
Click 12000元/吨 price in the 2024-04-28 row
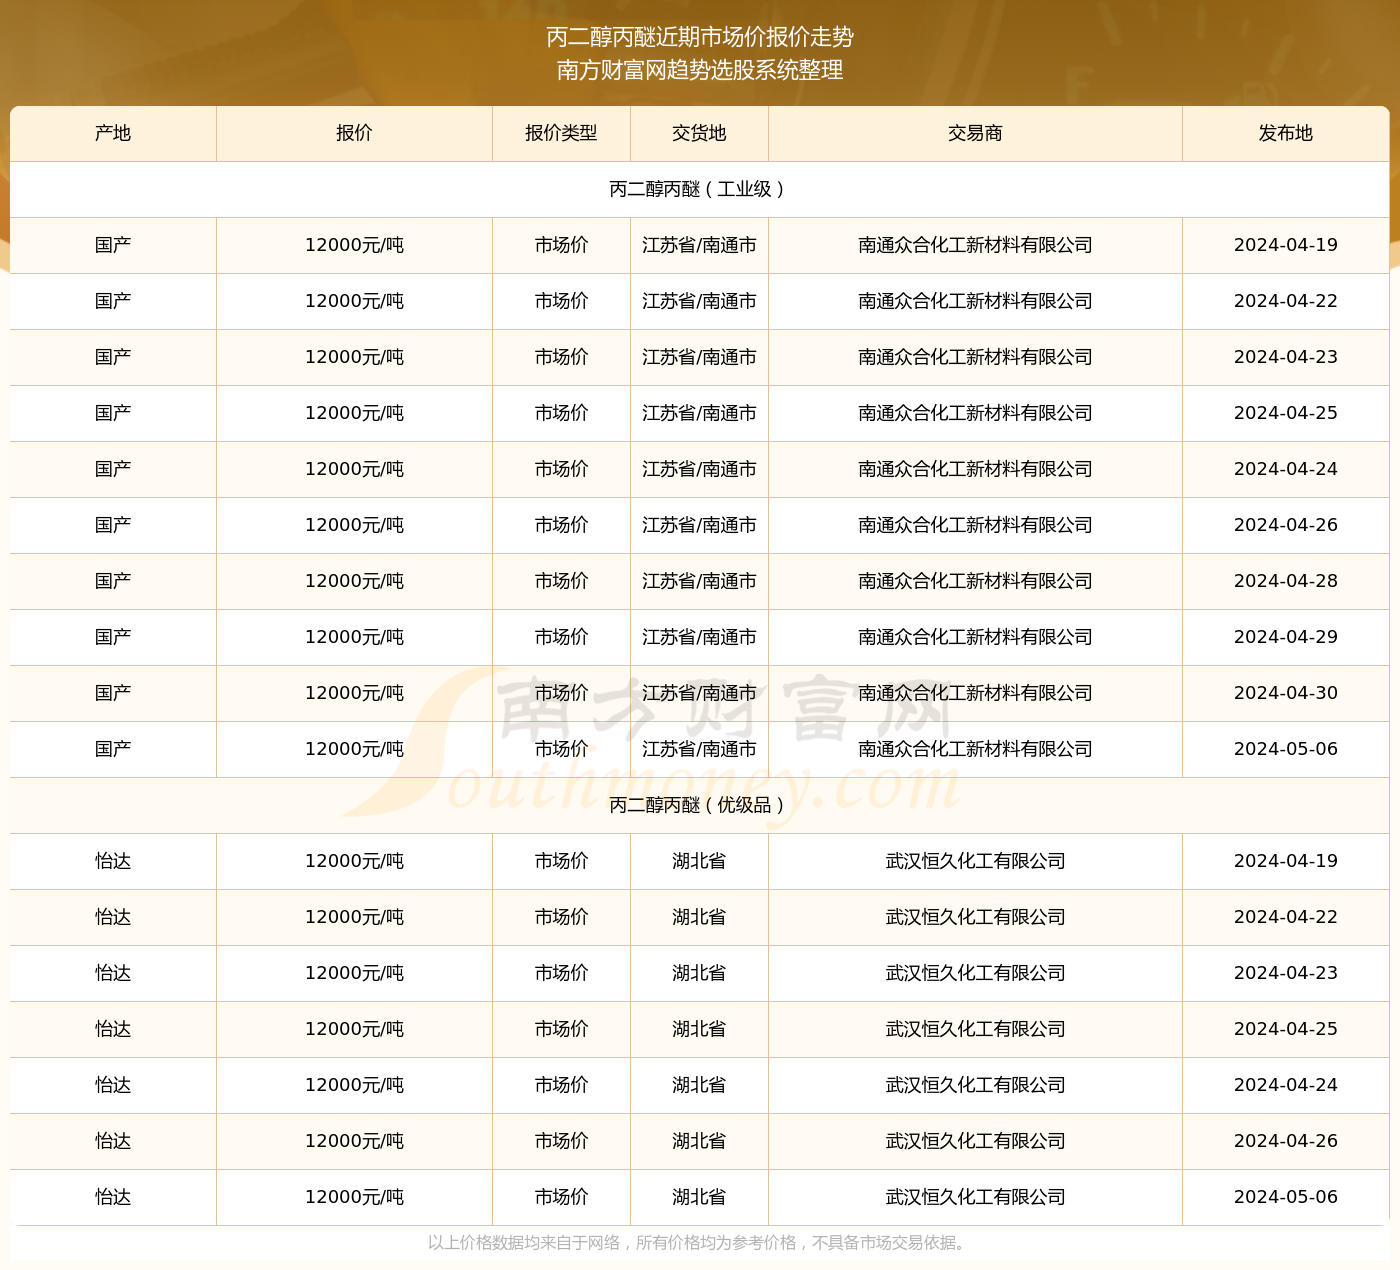pos(354,581)
